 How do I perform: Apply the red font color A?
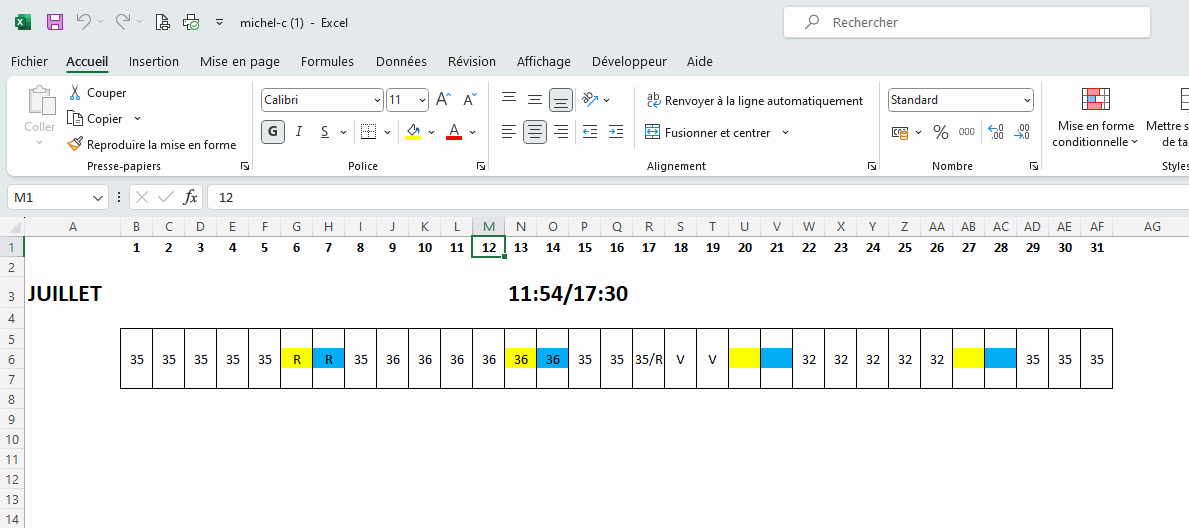(454, 132)
